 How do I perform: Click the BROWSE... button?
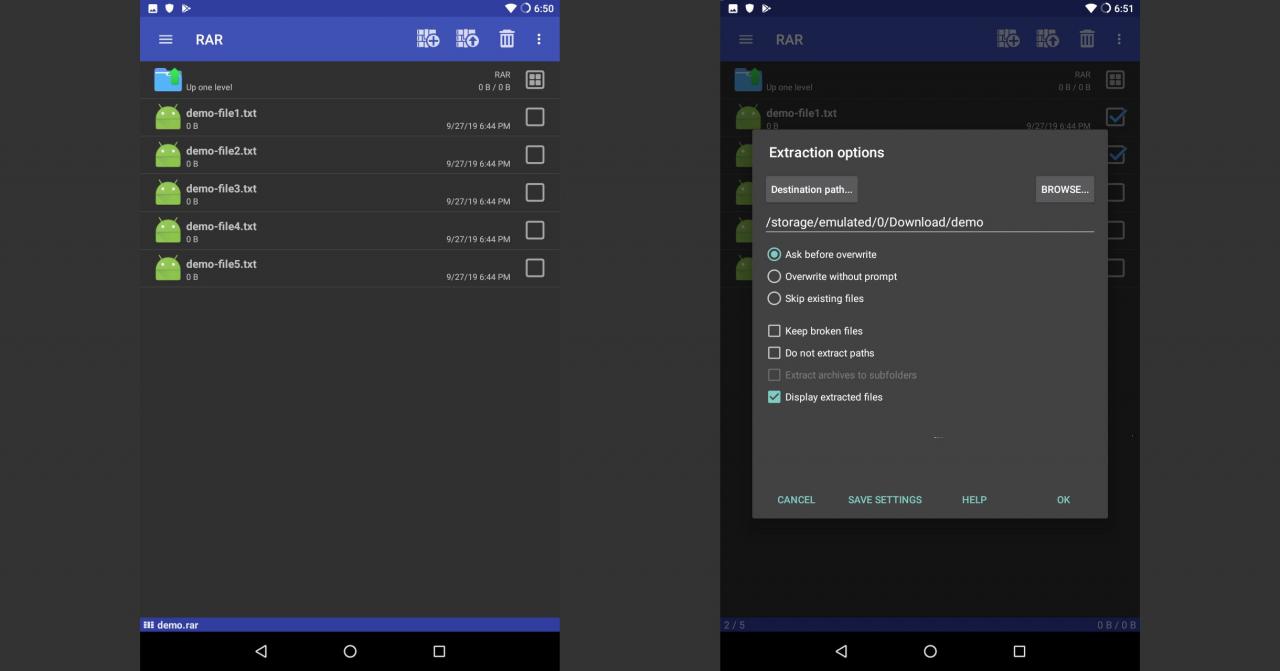(x=1065, y=189)
